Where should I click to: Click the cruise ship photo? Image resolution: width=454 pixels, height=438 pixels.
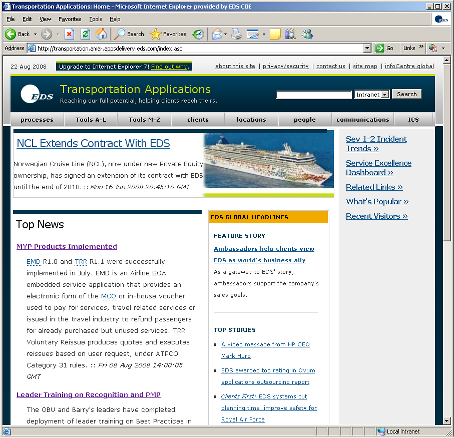269,160
